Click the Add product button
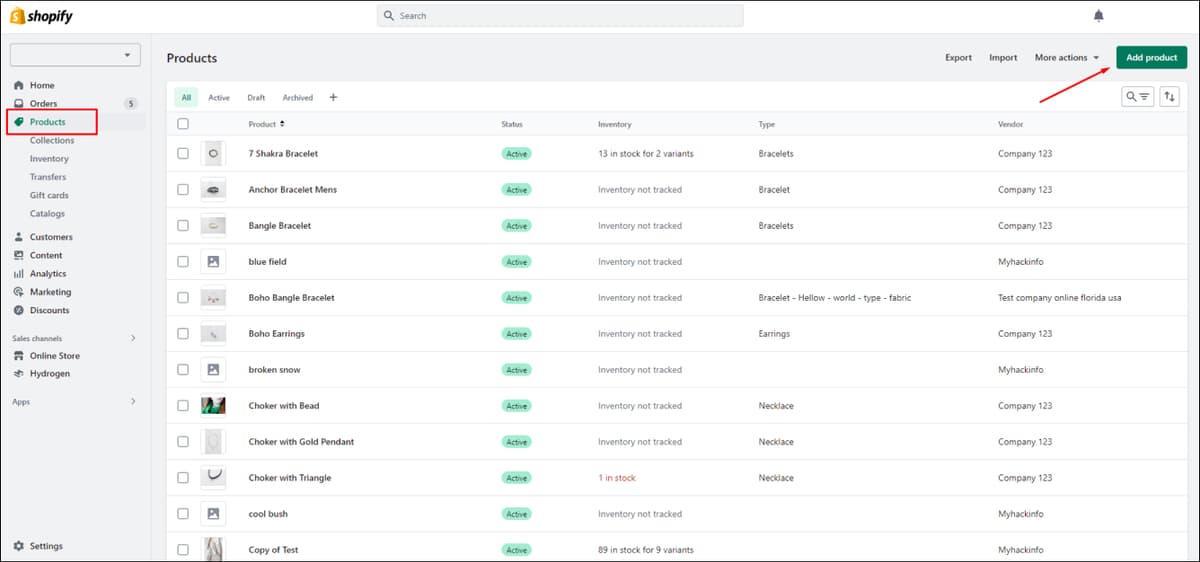This screenshot has width=1200, height=562. (1151, 57)
